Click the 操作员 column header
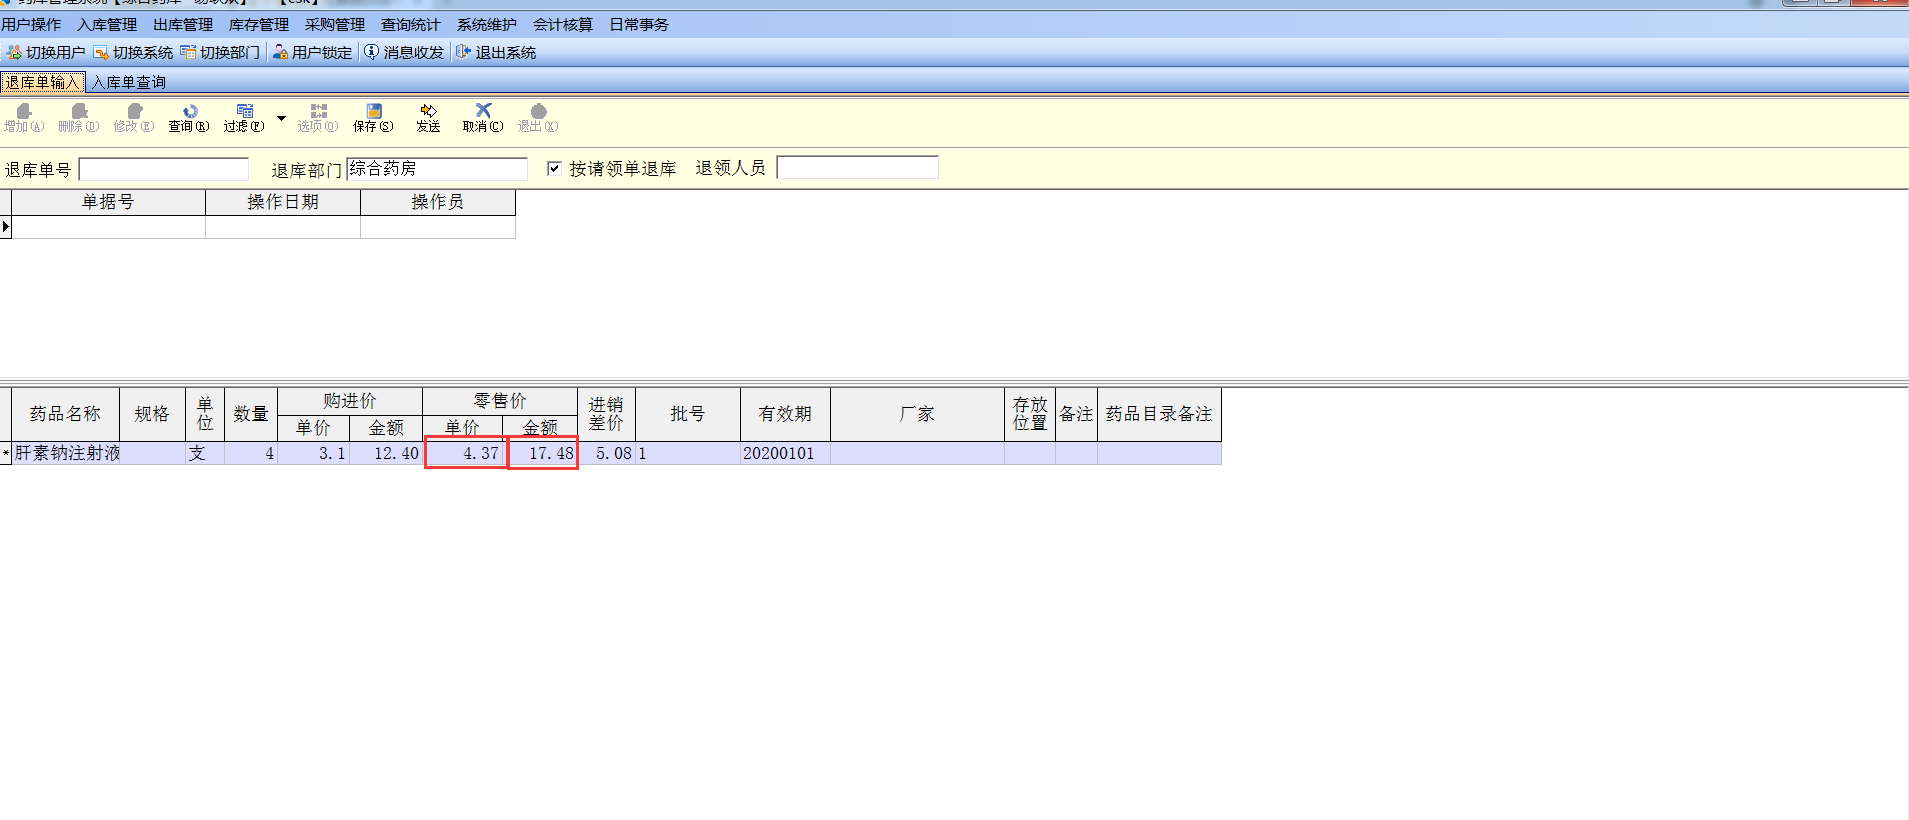The image size is (1909, 820). (438, 202)
